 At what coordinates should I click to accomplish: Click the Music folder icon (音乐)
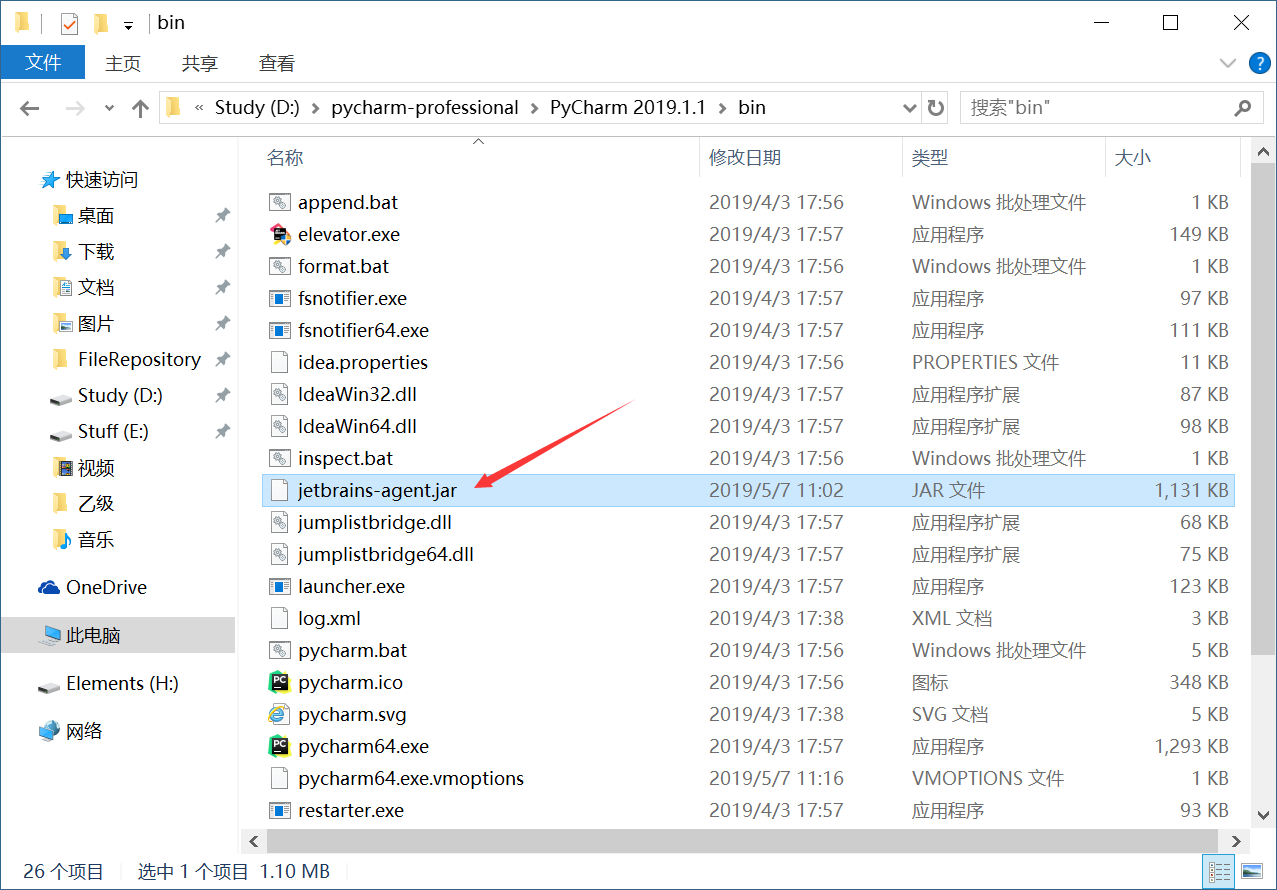pos(63,539)
